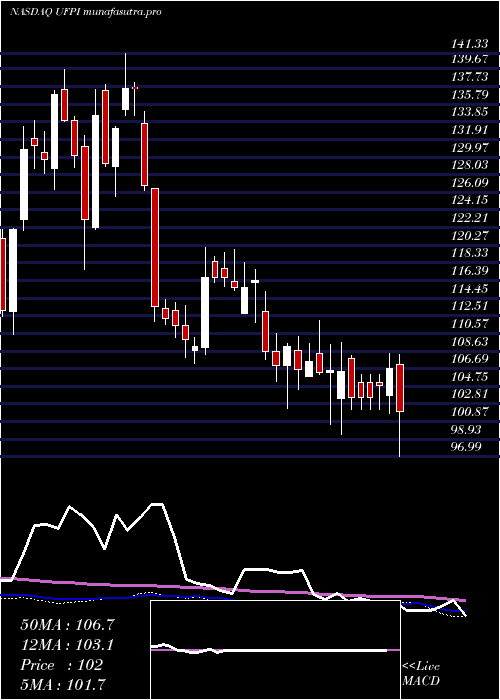Select the 131.91 price axis label
This screenshot has height=700, width=500.
click(470, 130)
